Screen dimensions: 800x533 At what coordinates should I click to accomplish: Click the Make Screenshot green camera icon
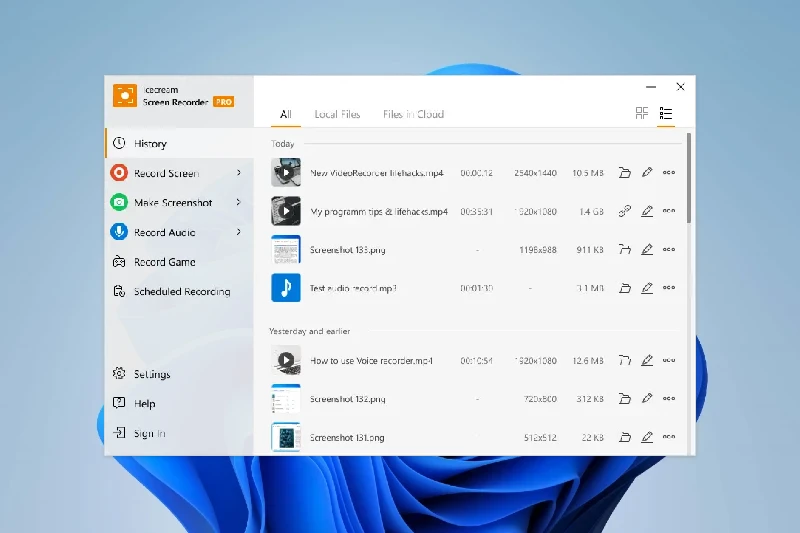click(x=119, y=202)
